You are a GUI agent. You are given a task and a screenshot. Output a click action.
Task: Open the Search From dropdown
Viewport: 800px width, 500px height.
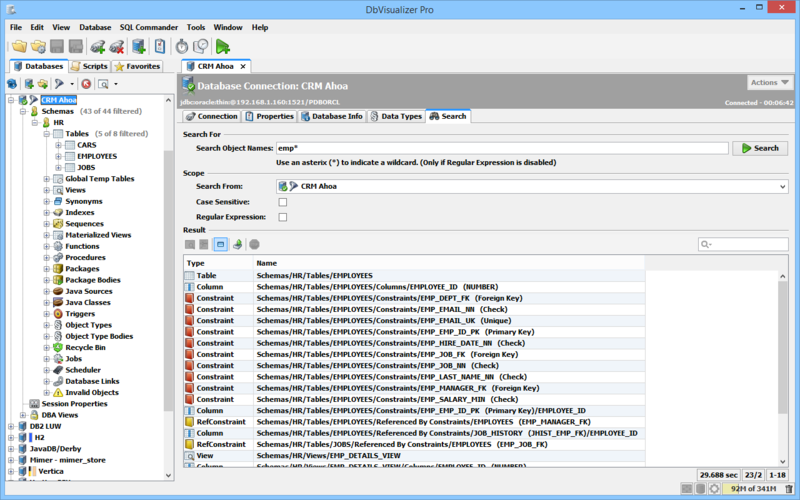532,186
